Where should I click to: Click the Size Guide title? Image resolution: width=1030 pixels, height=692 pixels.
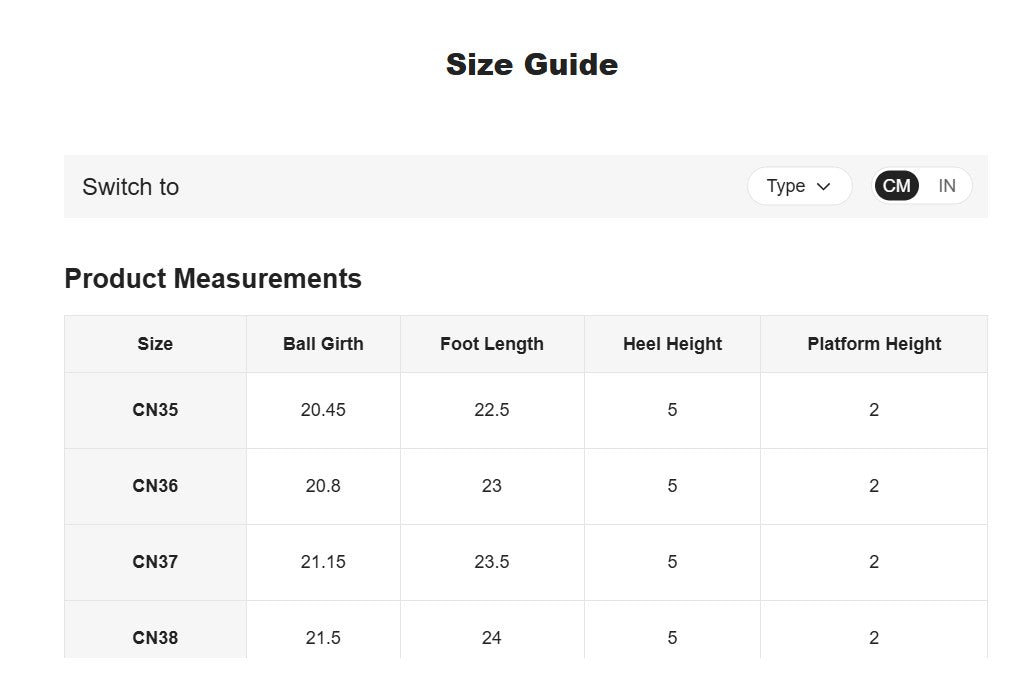point(532,64)
